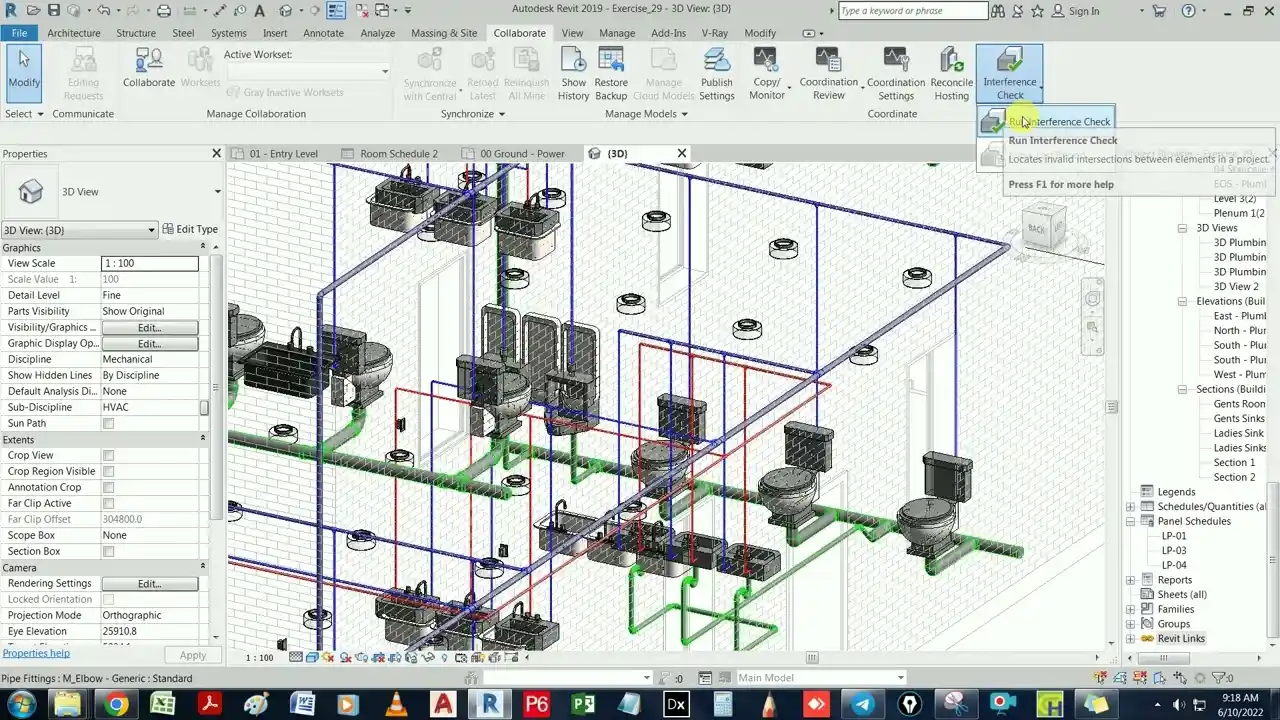Switch to the Architecture ribbon tab
Image resolution: width=1280 pixels, height=720 pixels.
(73, 32)
